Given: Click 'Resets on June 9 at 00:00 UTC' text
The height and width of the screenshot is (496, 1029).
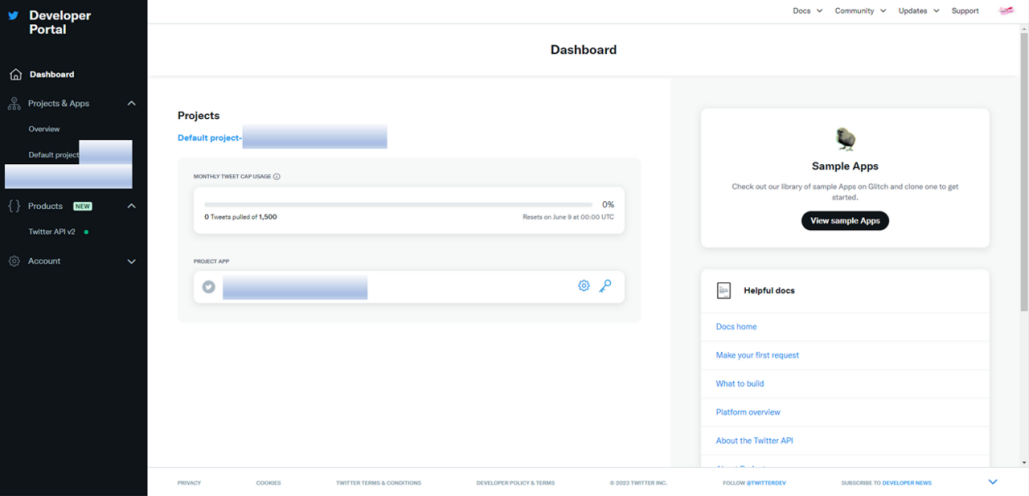Looking at the screenshot, I should coord(568,217).
